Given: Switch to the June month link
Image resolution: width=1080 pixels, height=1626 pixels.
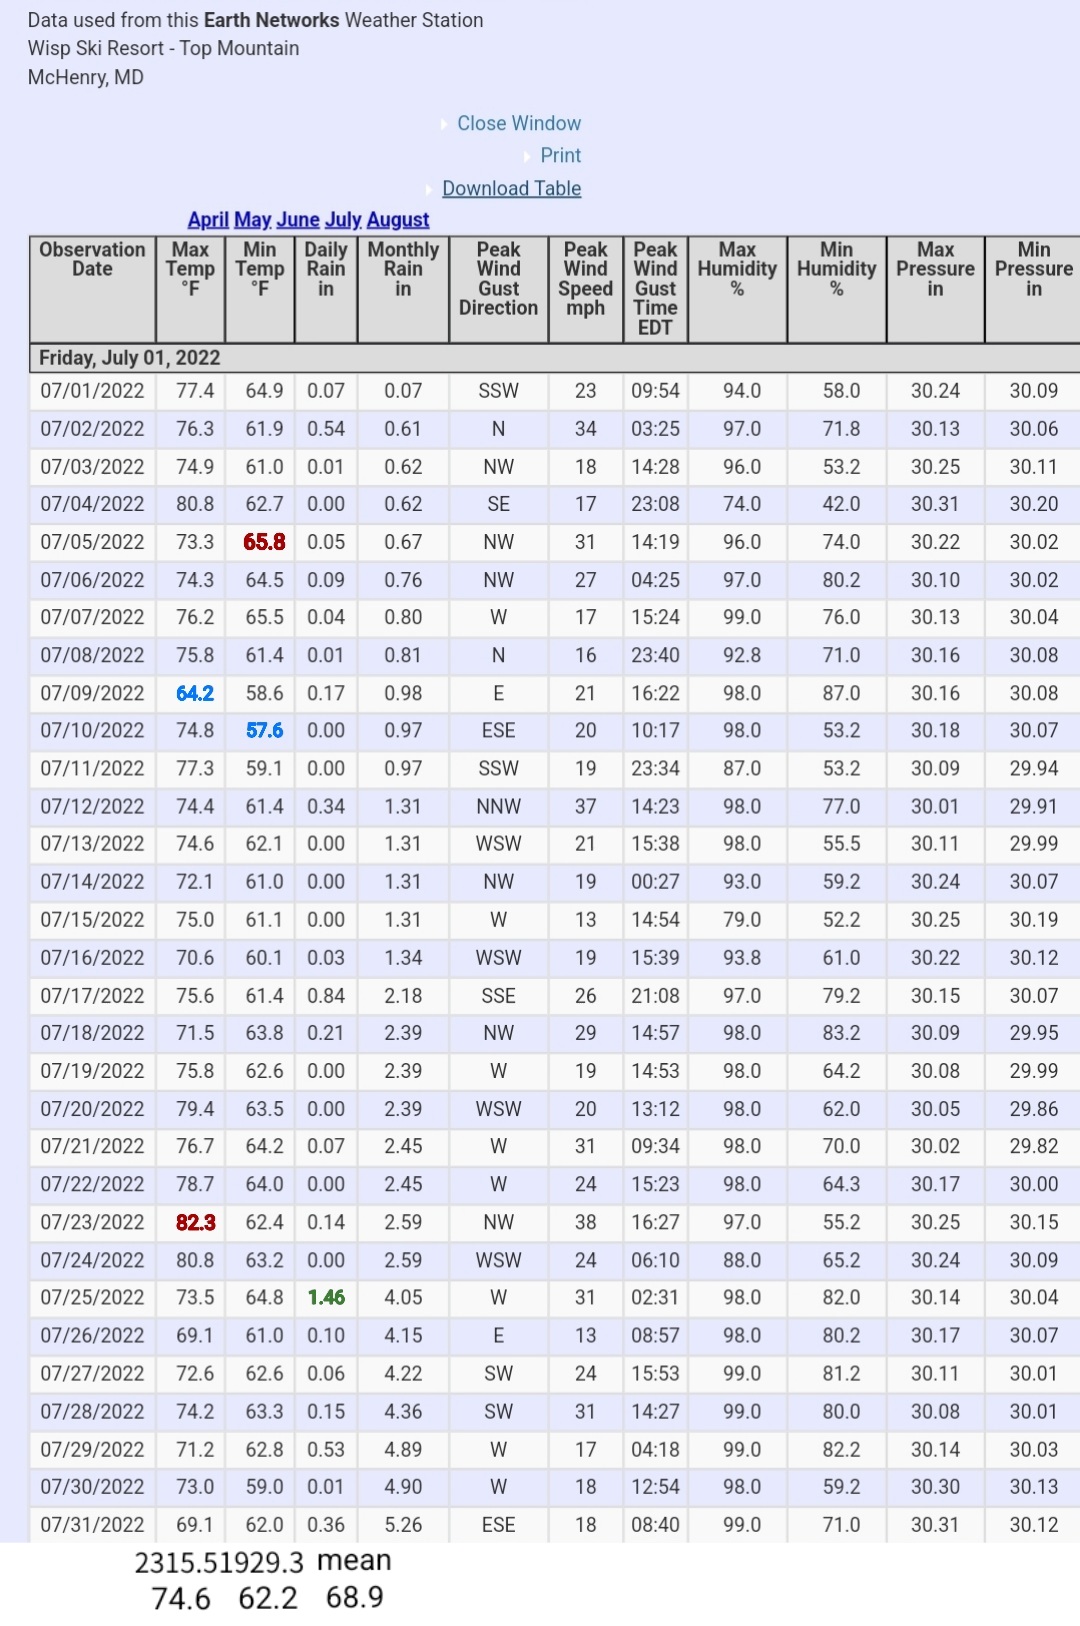Looking at the screenshot, I should pos(298,219).
